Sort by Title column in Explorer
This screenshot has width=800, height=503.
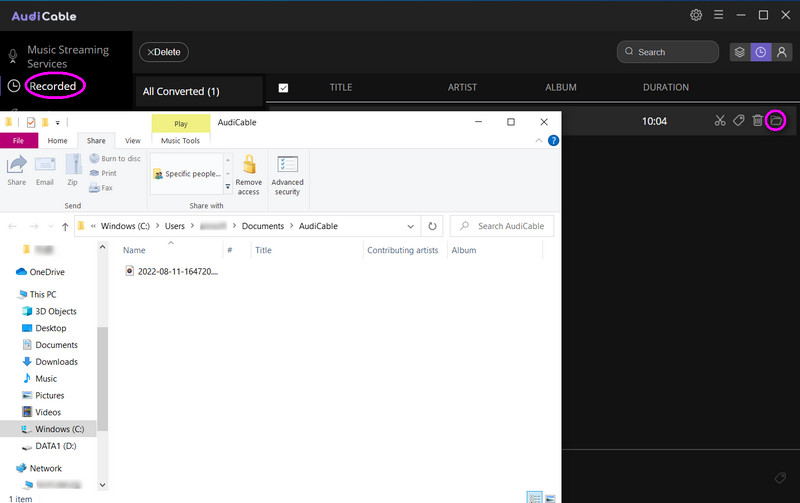263,250
